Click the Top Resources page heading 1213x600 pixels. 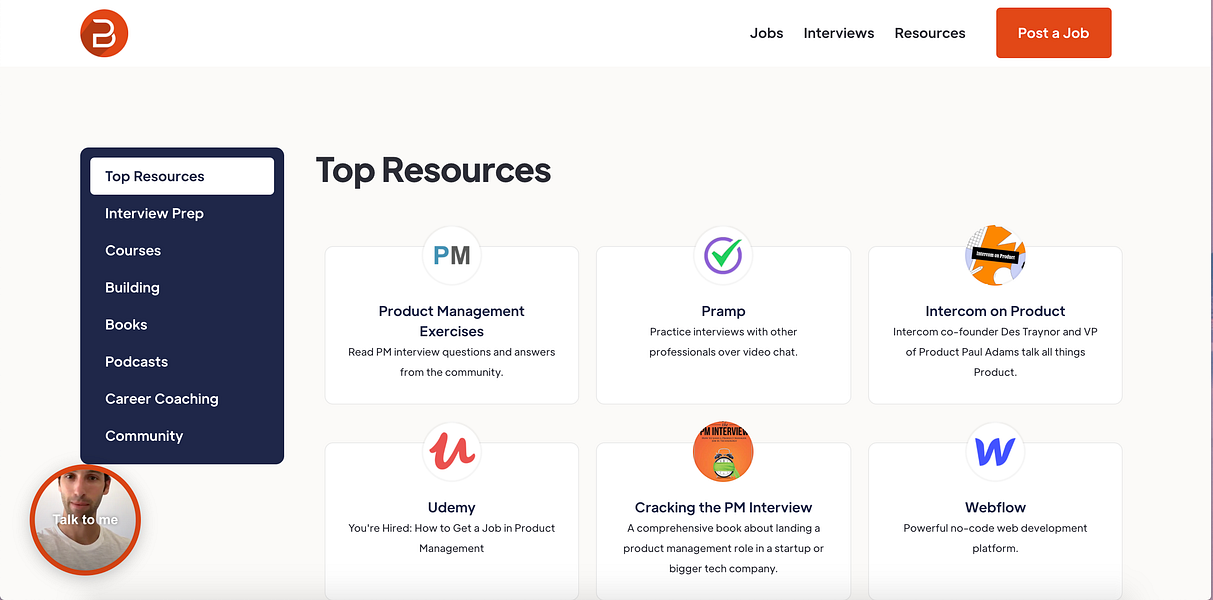(x=433, y=170)
